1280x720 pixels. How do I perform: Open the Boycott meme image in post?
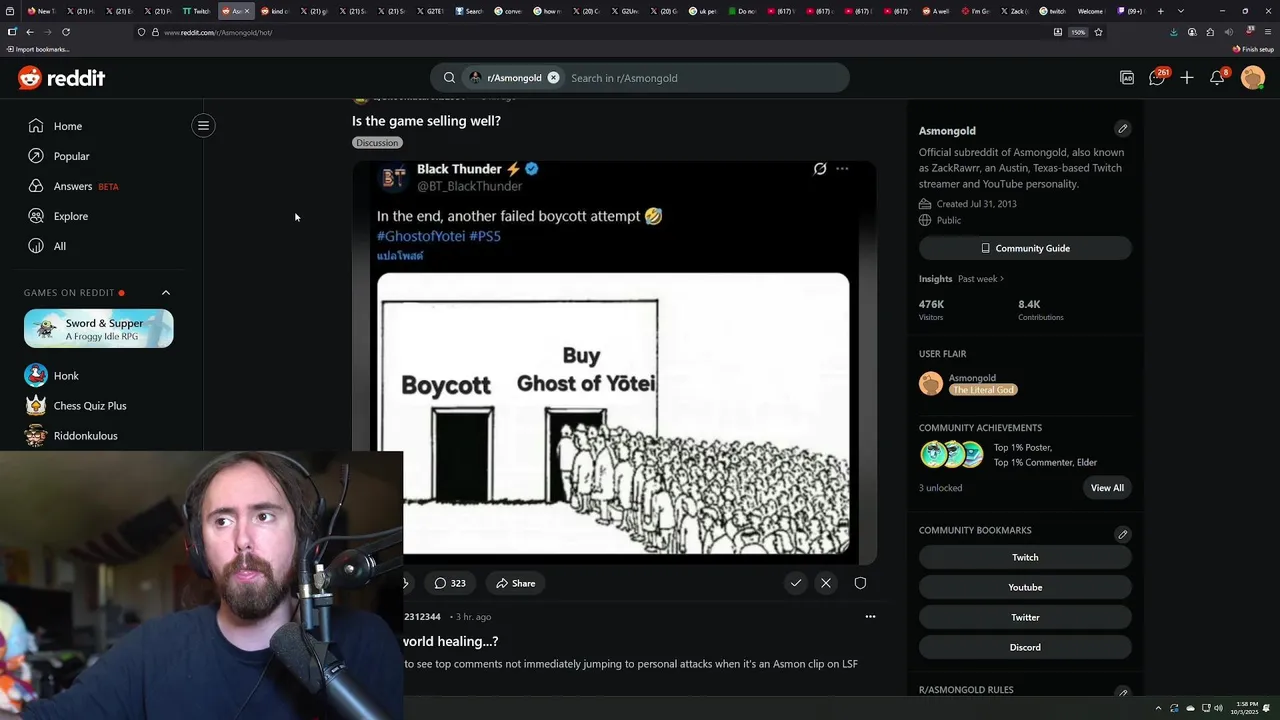click(x=613, y=414)
